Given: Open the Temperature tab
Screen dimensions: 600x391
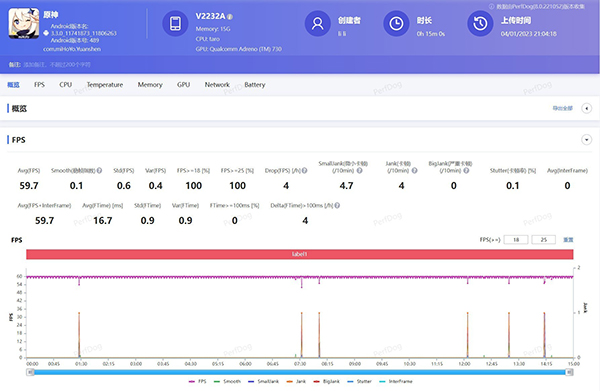Looking at the screenshot, I should 105,85.
